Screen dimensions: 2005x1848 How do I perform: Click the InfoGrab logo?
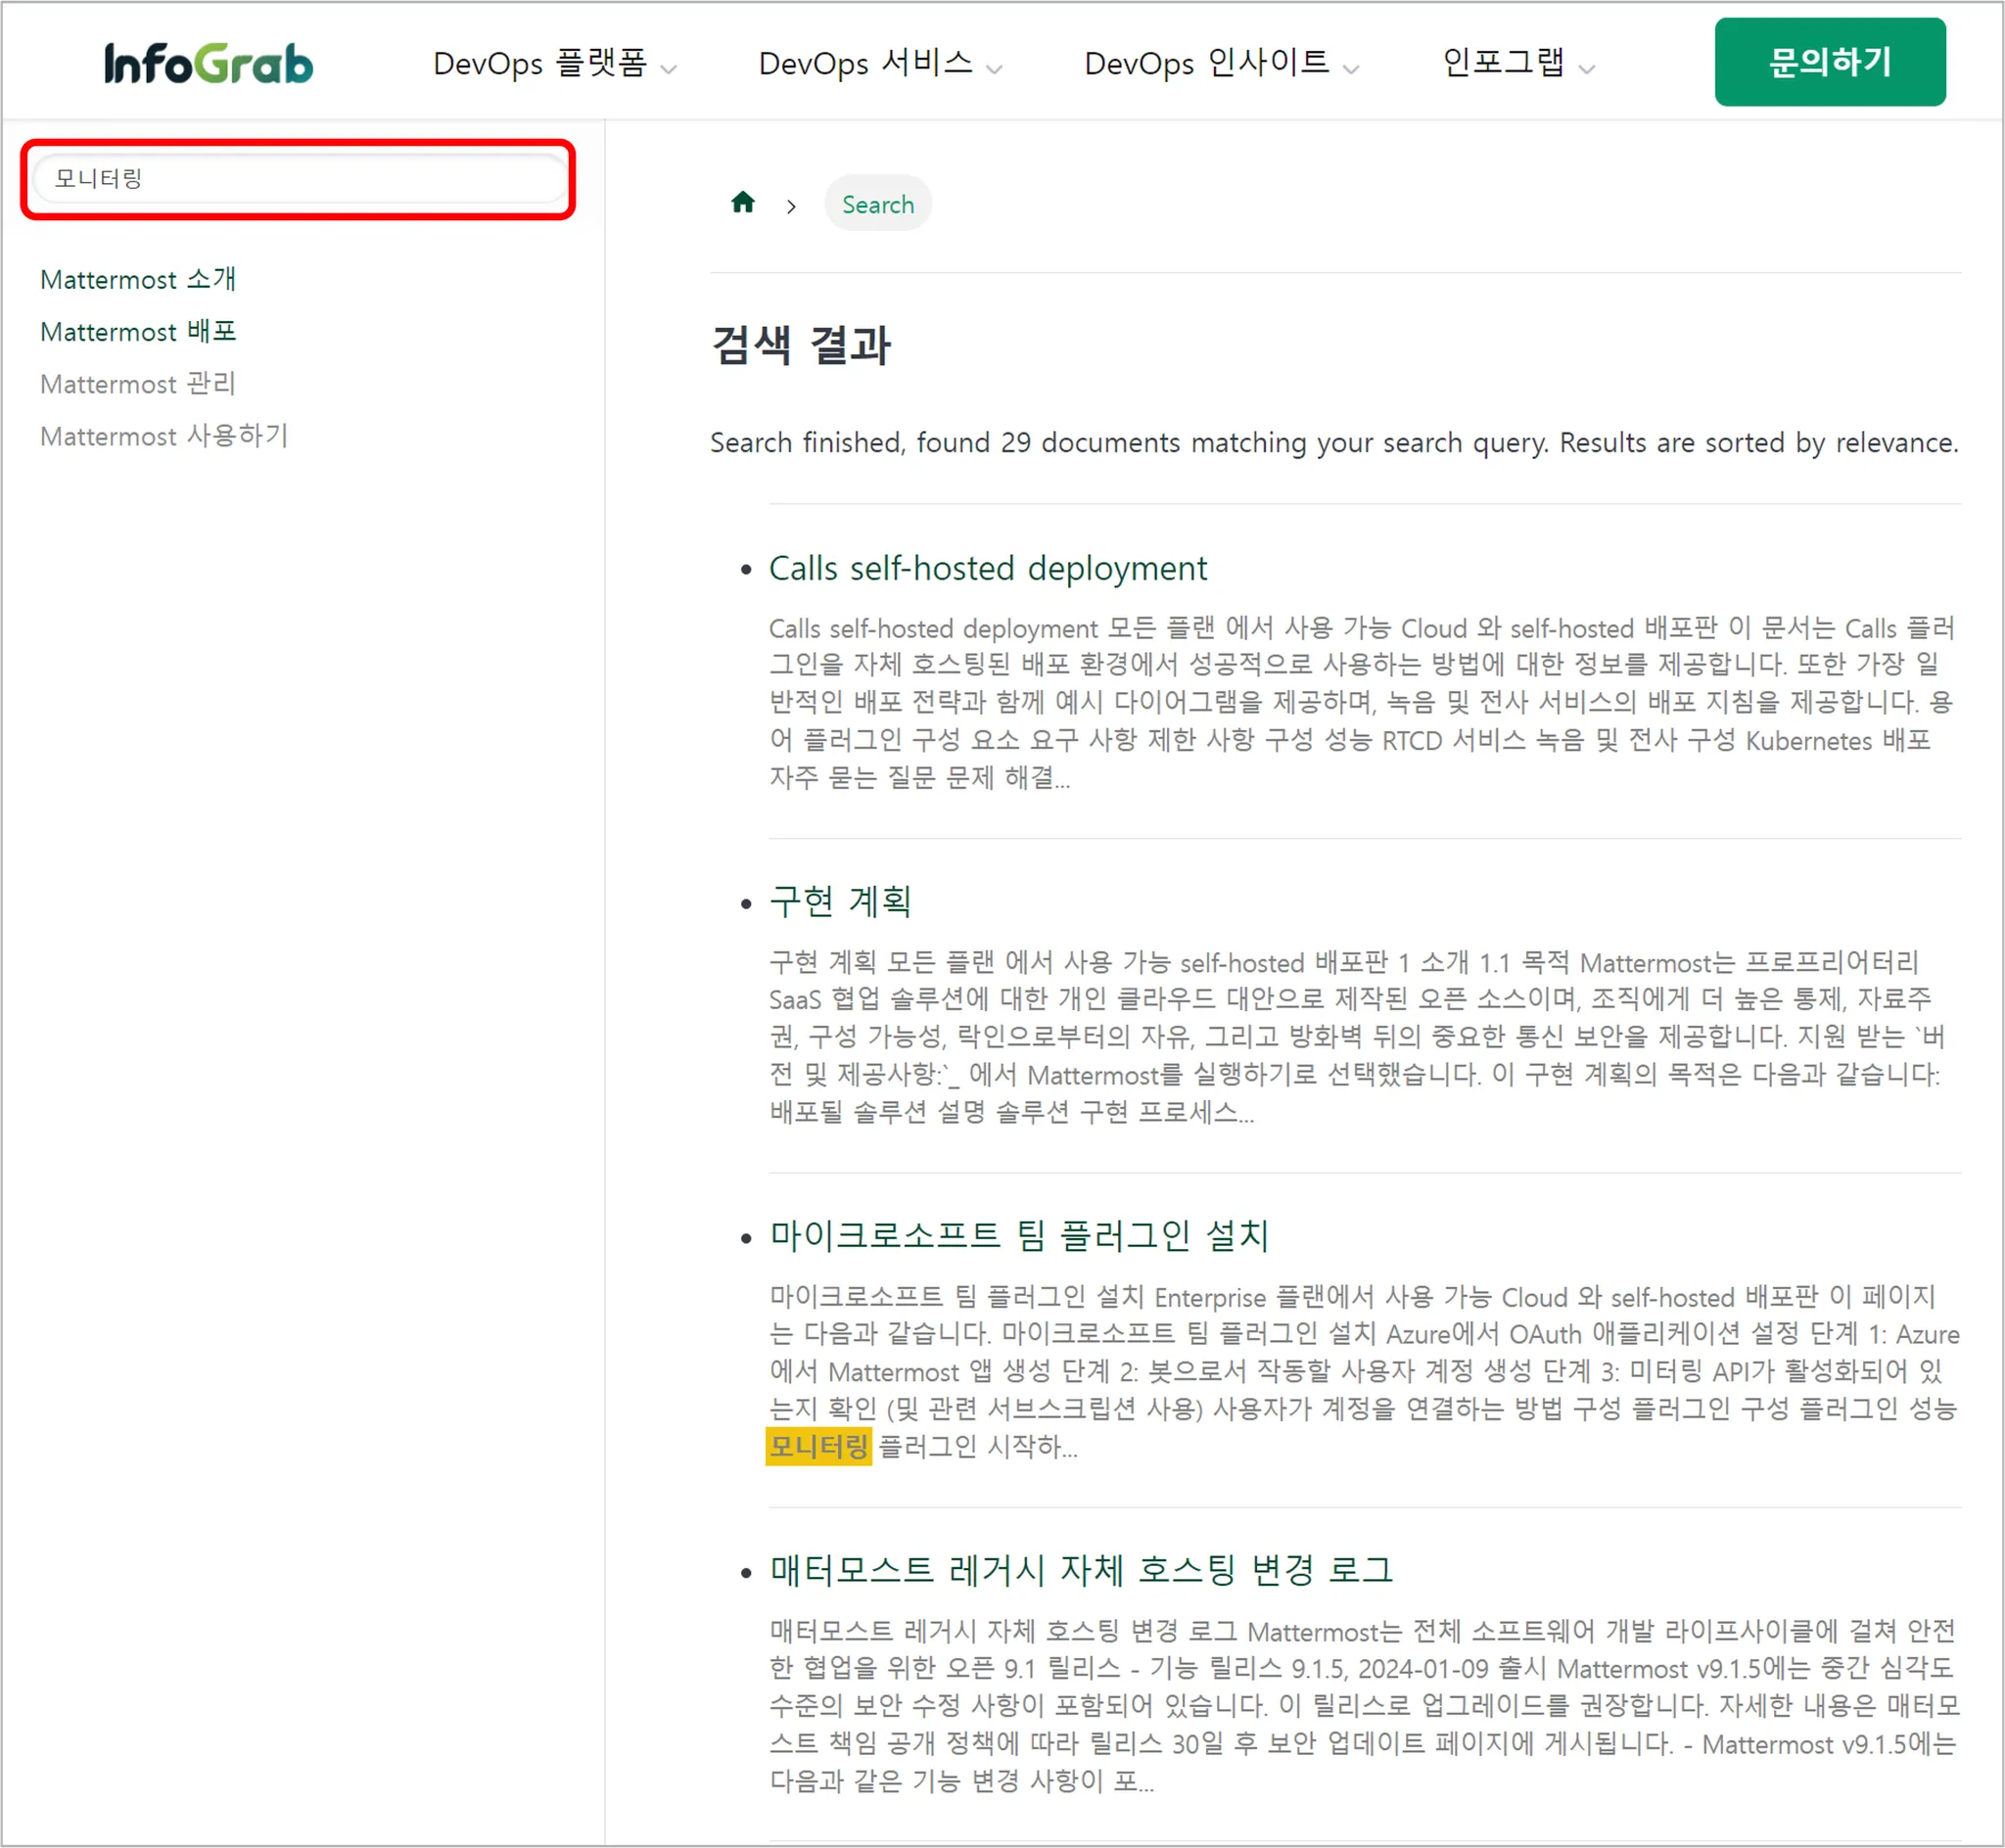pos(208,63)
